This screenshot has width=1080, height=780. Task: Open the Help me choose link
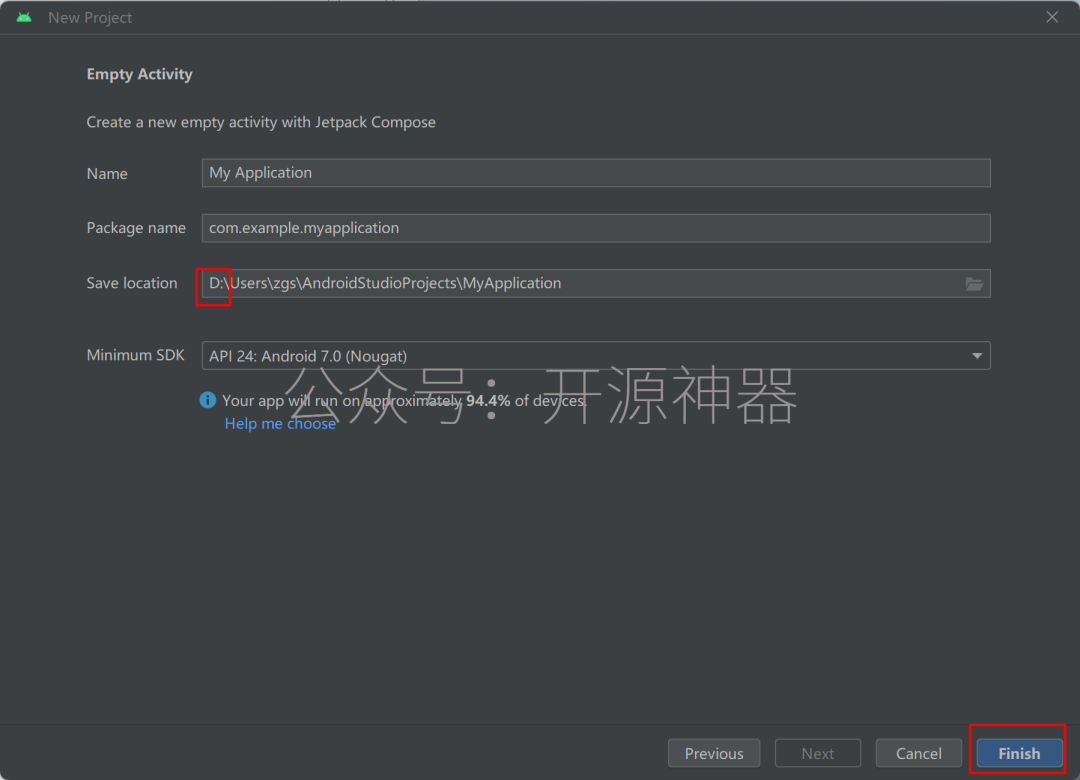pos(280,424)
